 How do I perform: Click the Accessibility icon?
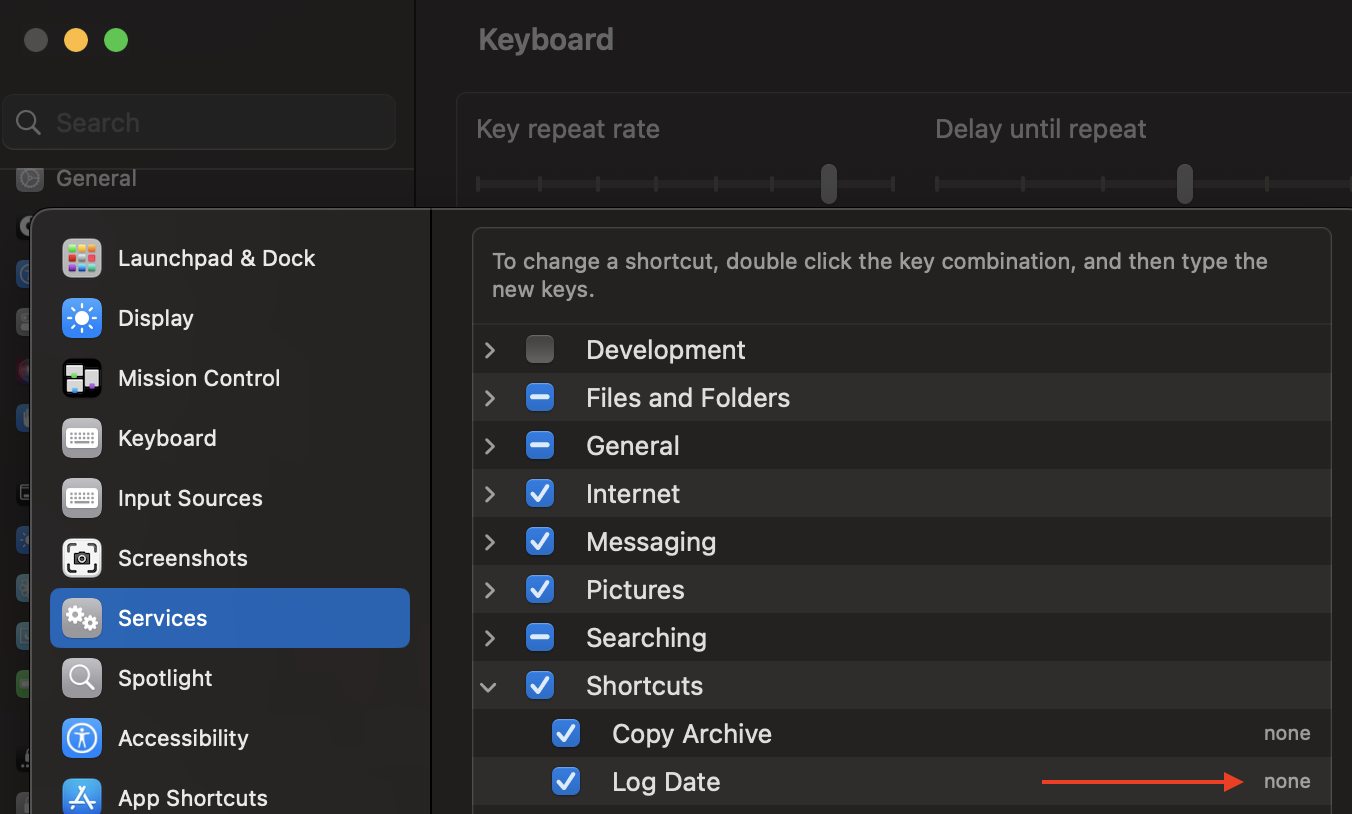point(82,738)
